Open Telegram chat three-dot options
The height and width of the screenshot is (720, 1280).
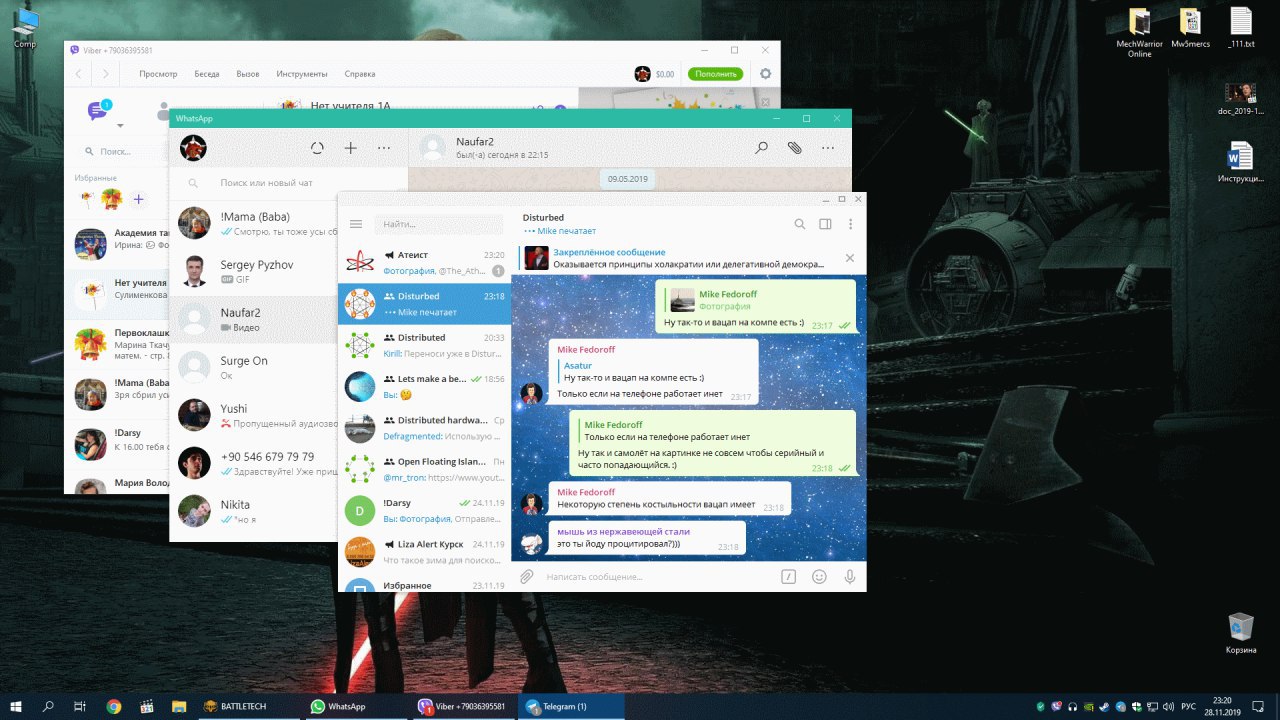851,224
